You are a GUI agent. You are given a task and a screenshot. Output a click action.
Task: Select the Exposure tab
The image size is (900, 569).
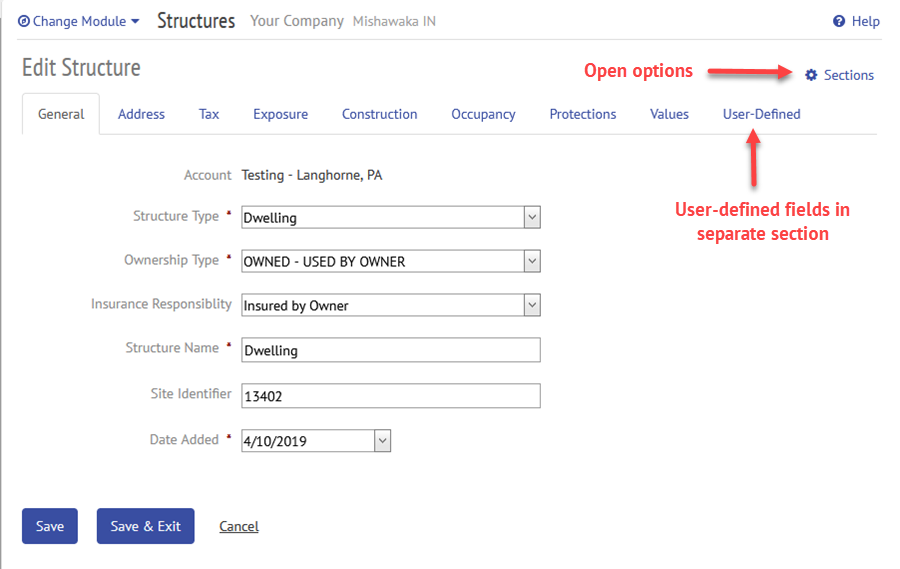pos(280,114)
